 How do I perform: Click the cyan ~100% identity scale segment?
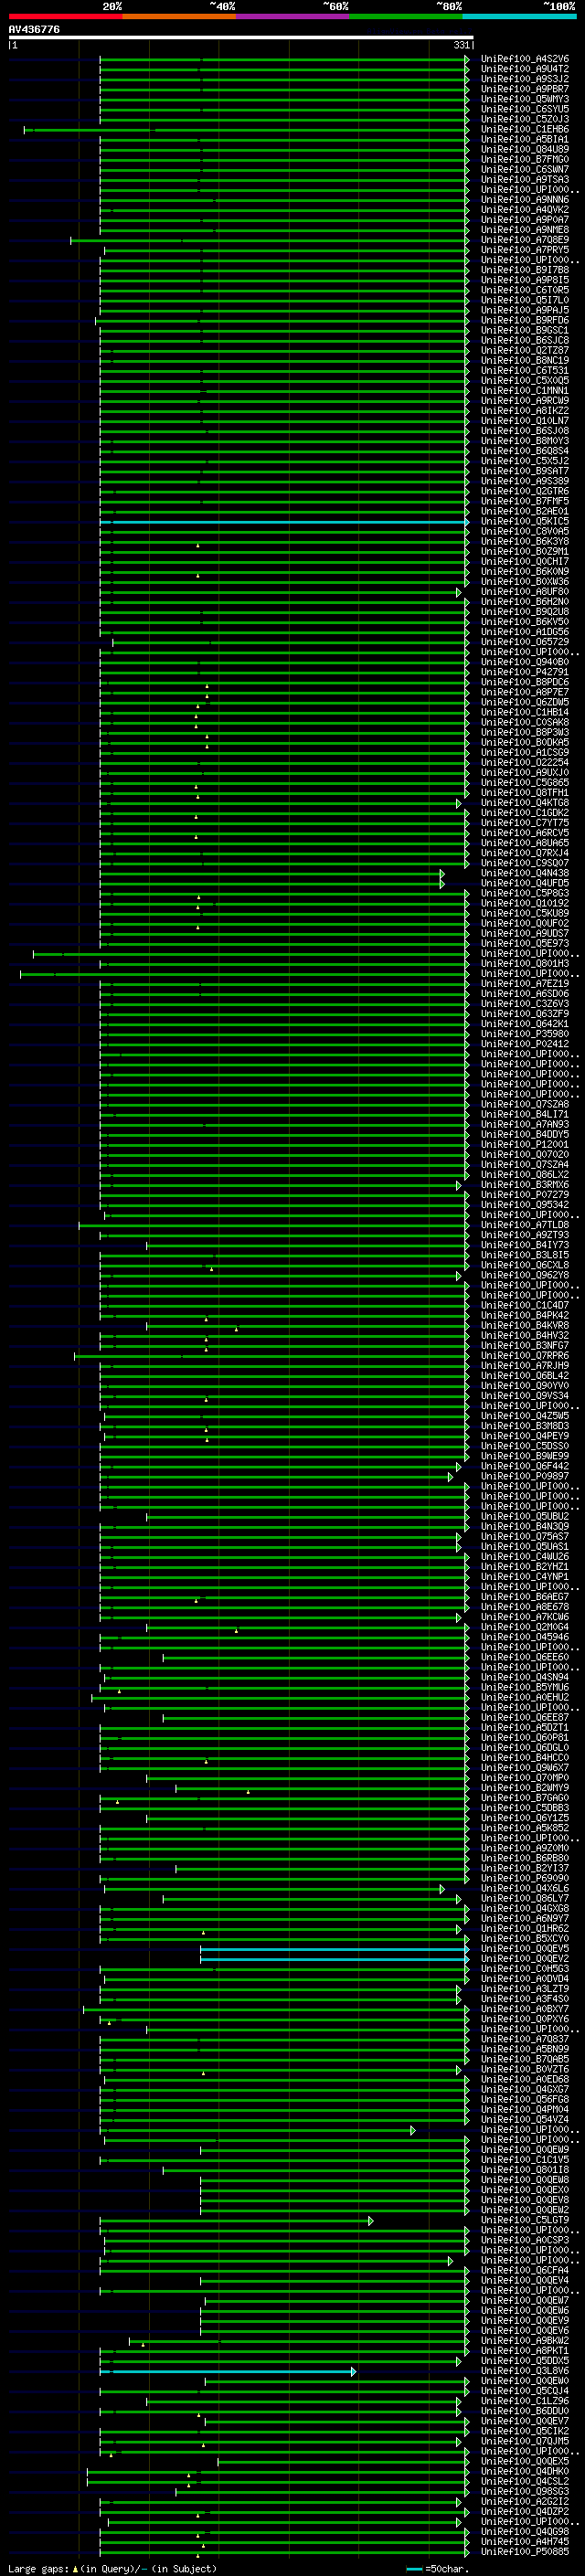pos(519,16)
